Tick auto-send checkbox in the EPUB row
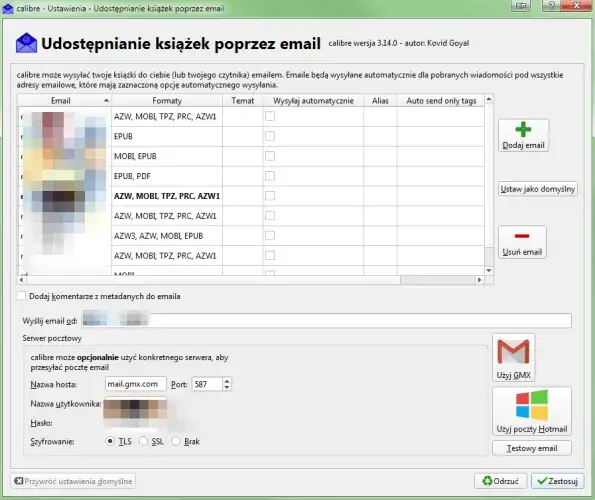This screenshot has width=595, height=500. coord(270,136)
